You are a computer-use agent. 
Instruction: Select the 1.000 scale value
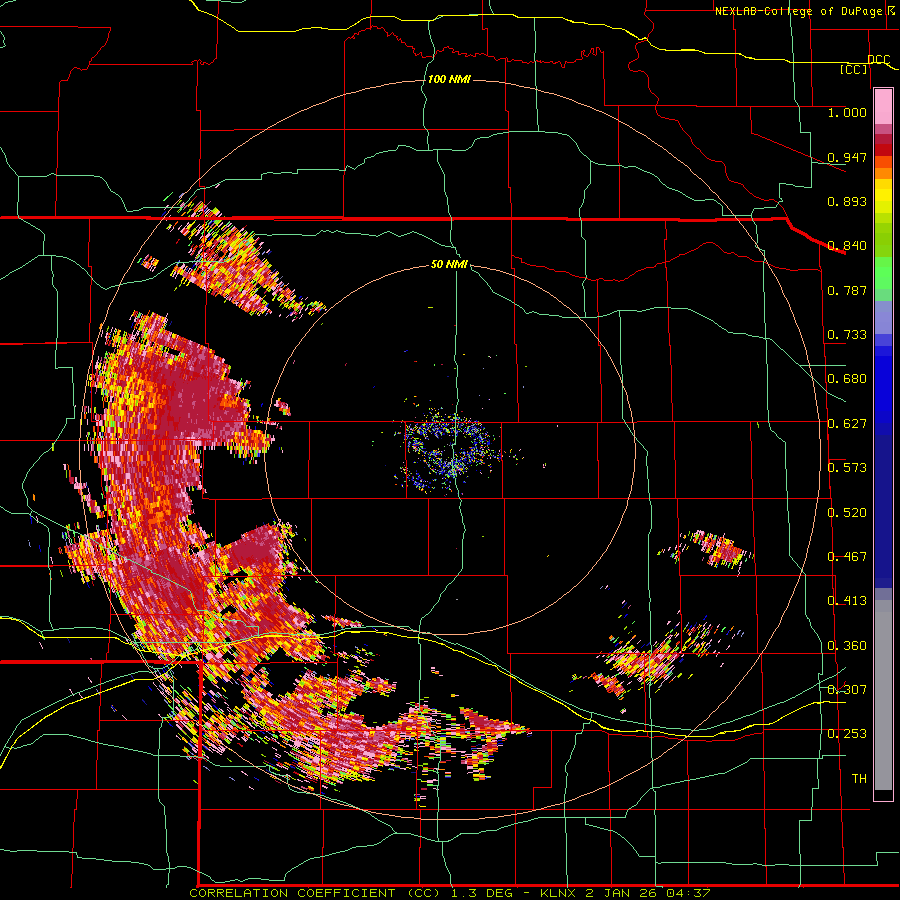coord(847,112)
